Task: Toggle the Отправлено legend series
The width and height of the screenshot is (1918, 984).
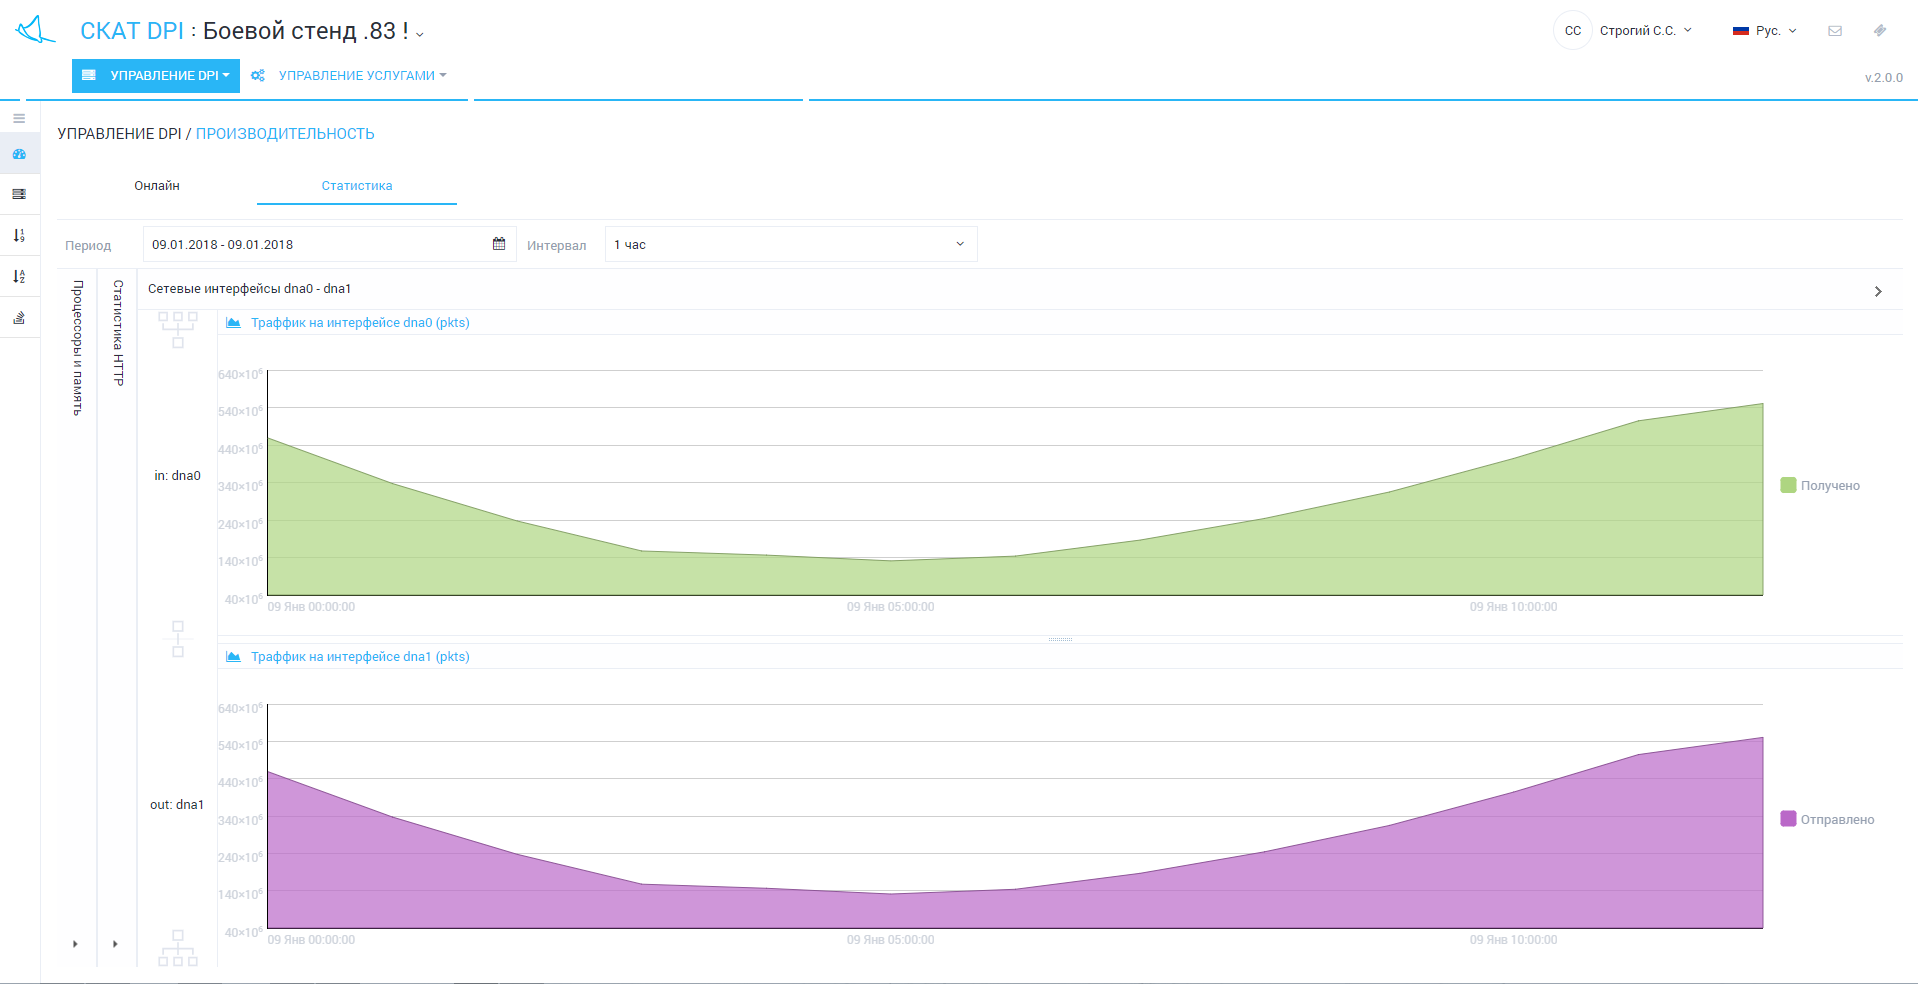Action: pyautogui.click(x=1827, y=820)
